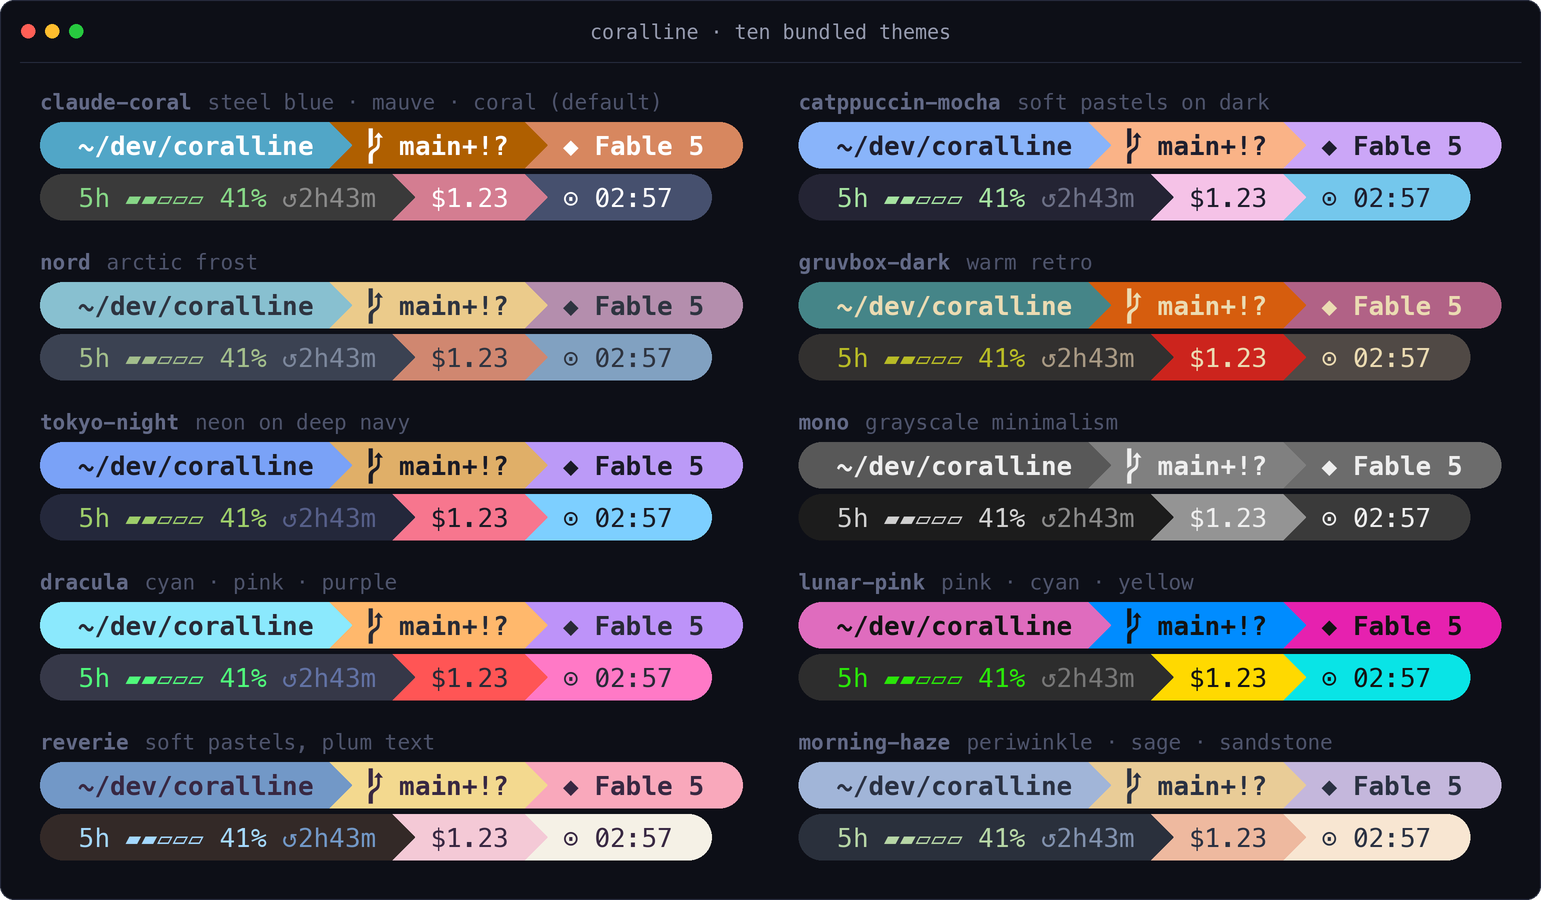Select the "morning-haze" theme heading
Image resolution: width=1541 pixels, height=900 pixels.
point(874,742)
